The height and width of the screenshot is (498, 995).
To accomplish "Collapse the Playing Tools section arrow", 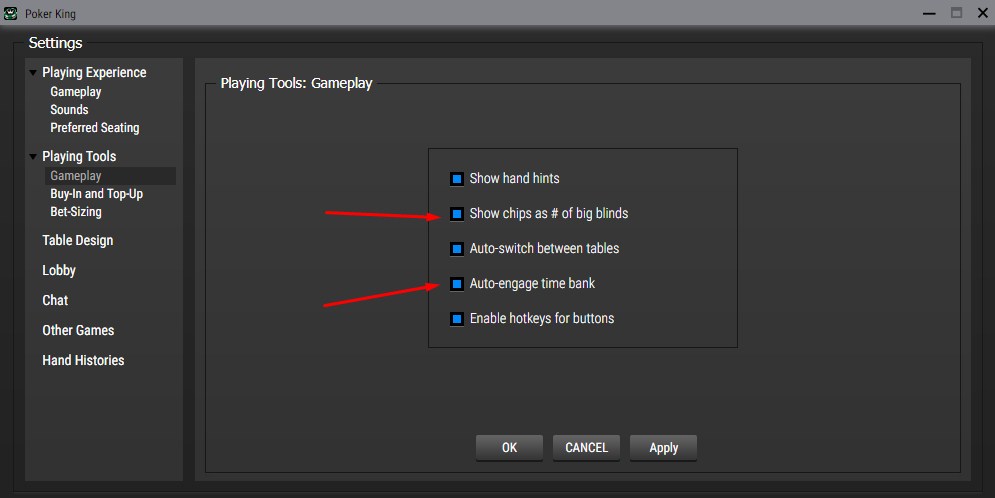I will point(34,157).
